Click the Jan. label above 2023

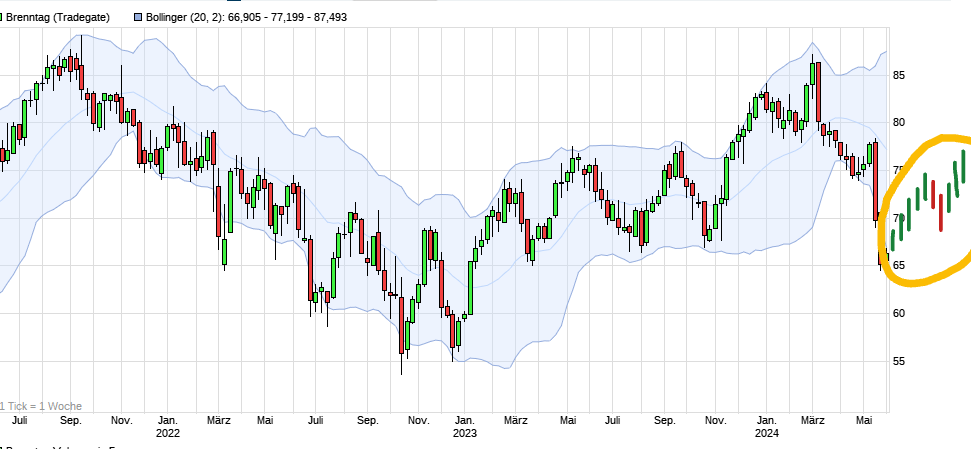click(x=465, y=421)
